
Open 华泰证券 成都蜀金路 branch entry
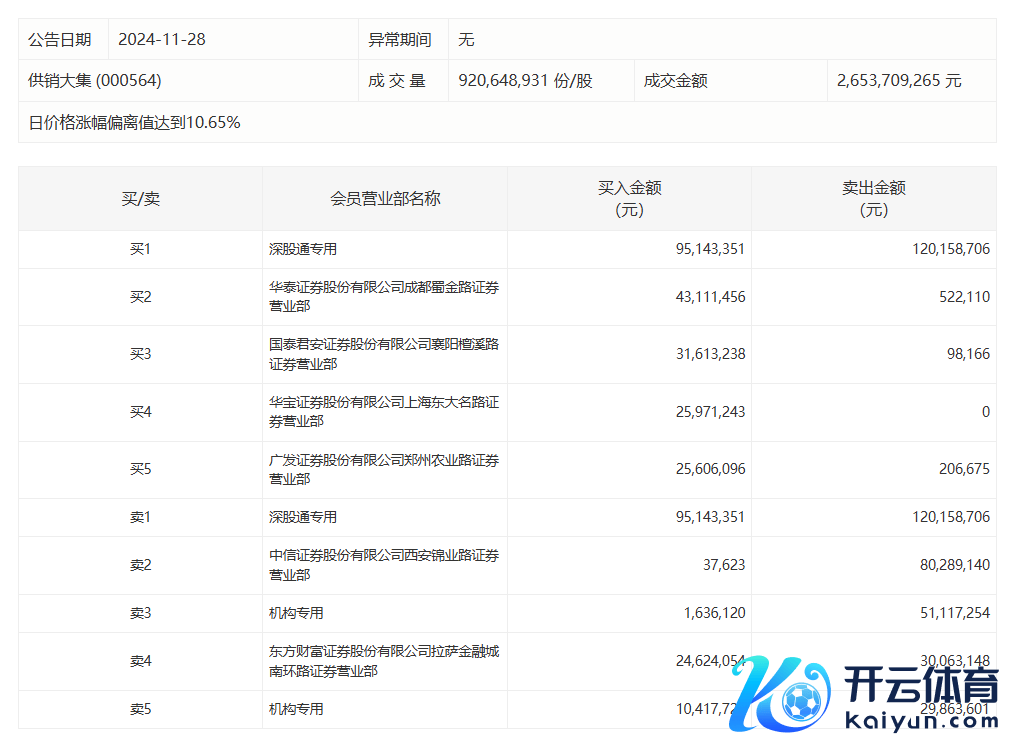pyautogui.click(x=384, y=297)
